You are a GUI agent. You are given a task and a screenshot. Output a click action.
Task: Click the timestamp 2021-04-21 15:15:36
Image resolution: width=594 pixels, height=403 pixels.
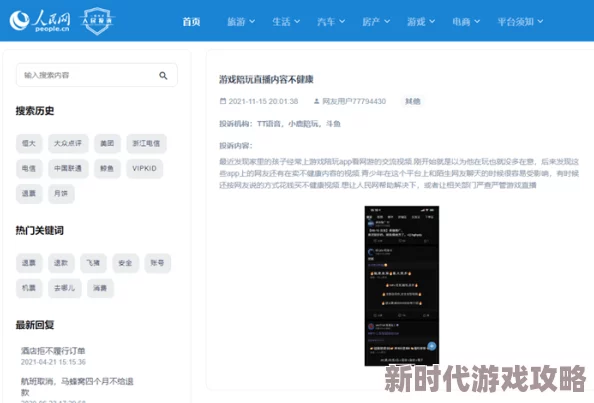(53, 362)
